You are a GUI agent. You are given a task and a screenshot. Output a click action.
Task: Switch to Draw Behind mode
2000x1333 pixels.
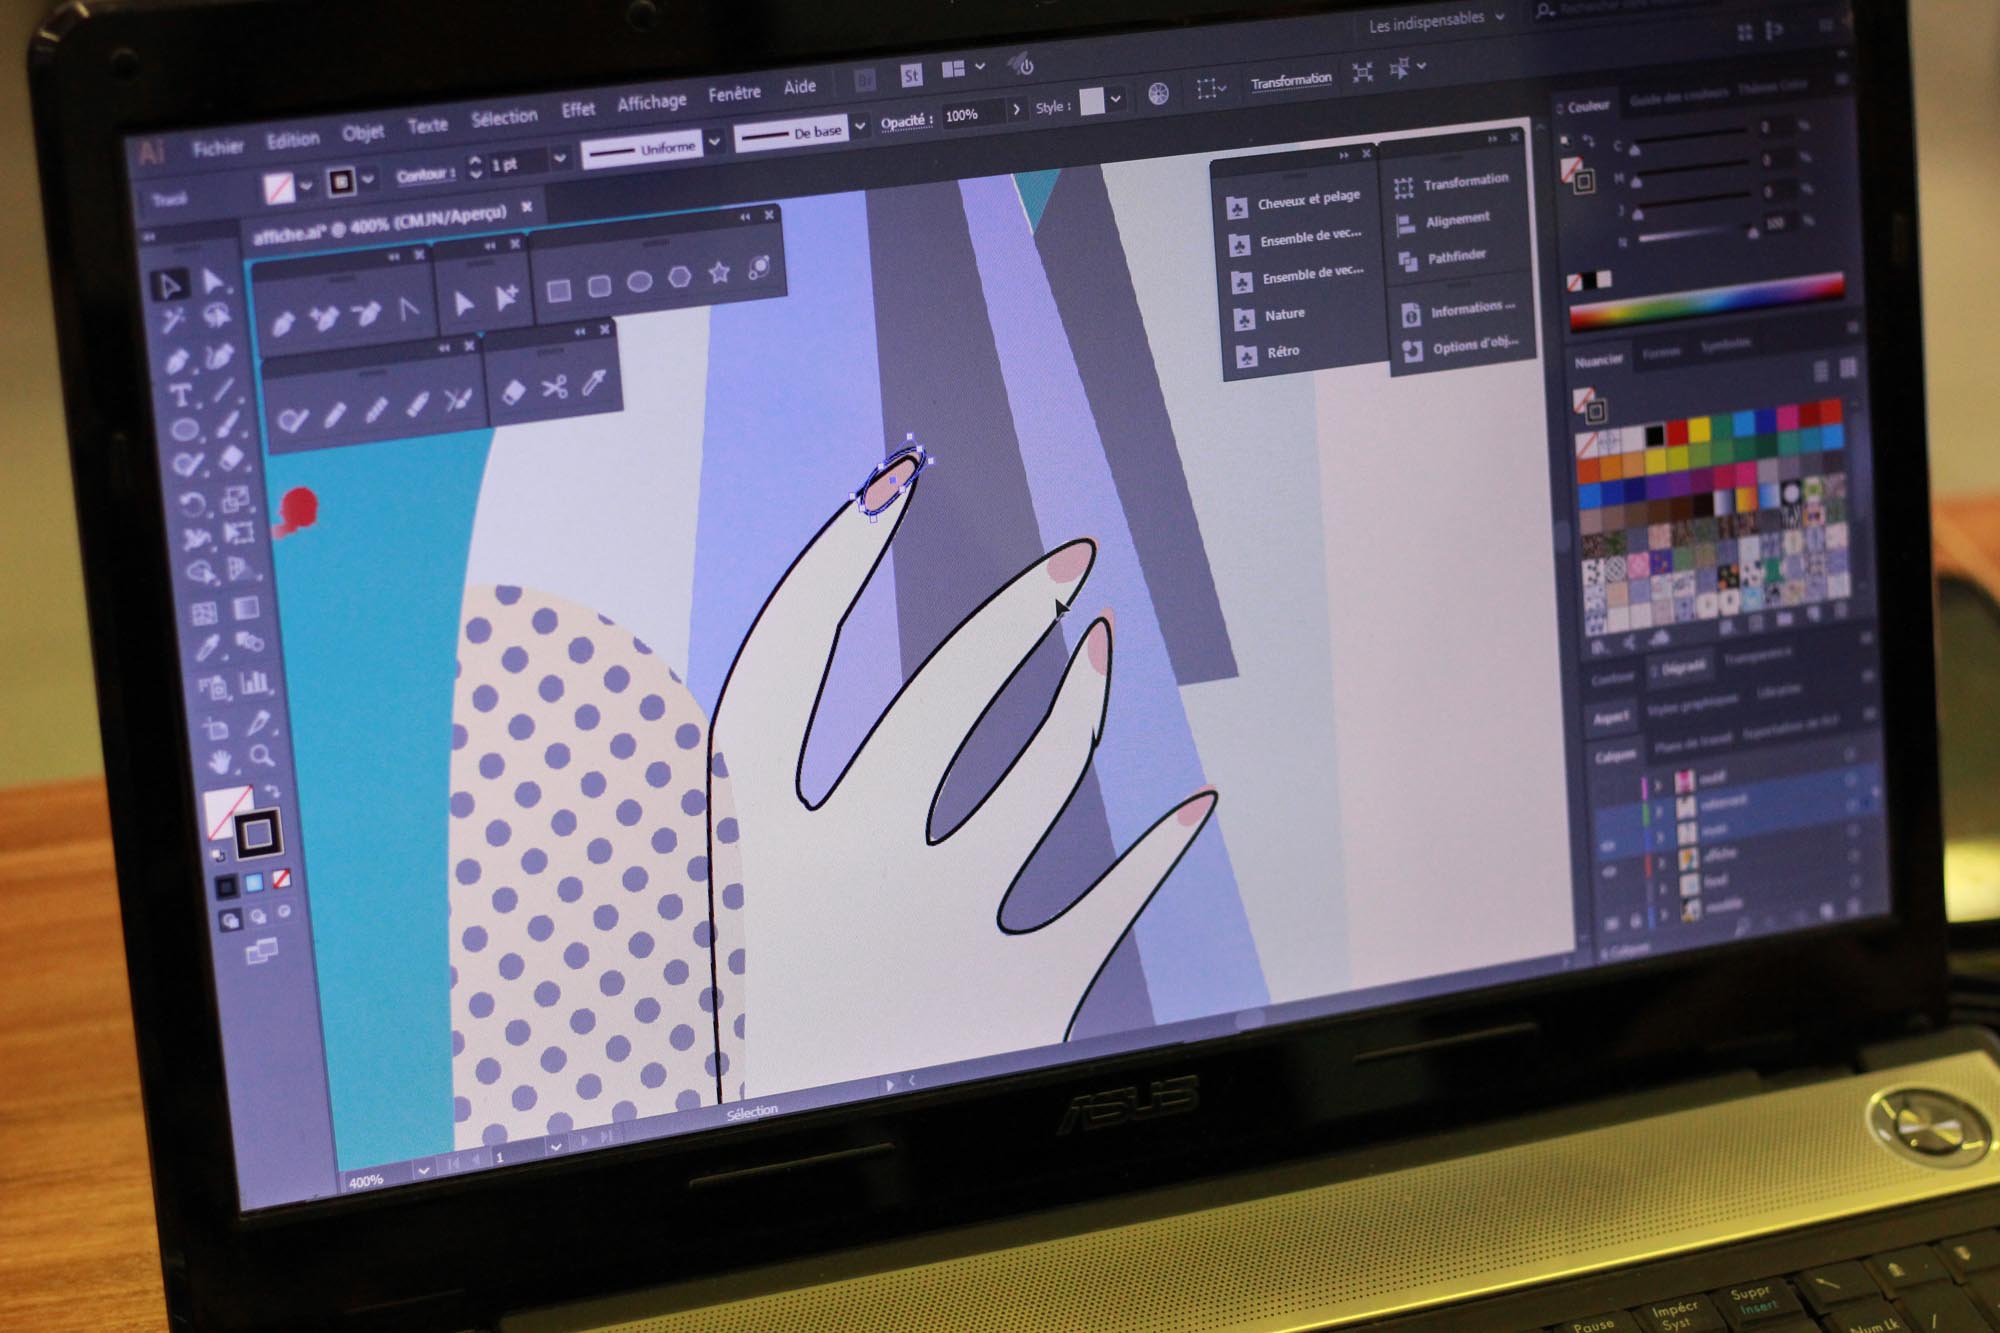tap(258, 915)
